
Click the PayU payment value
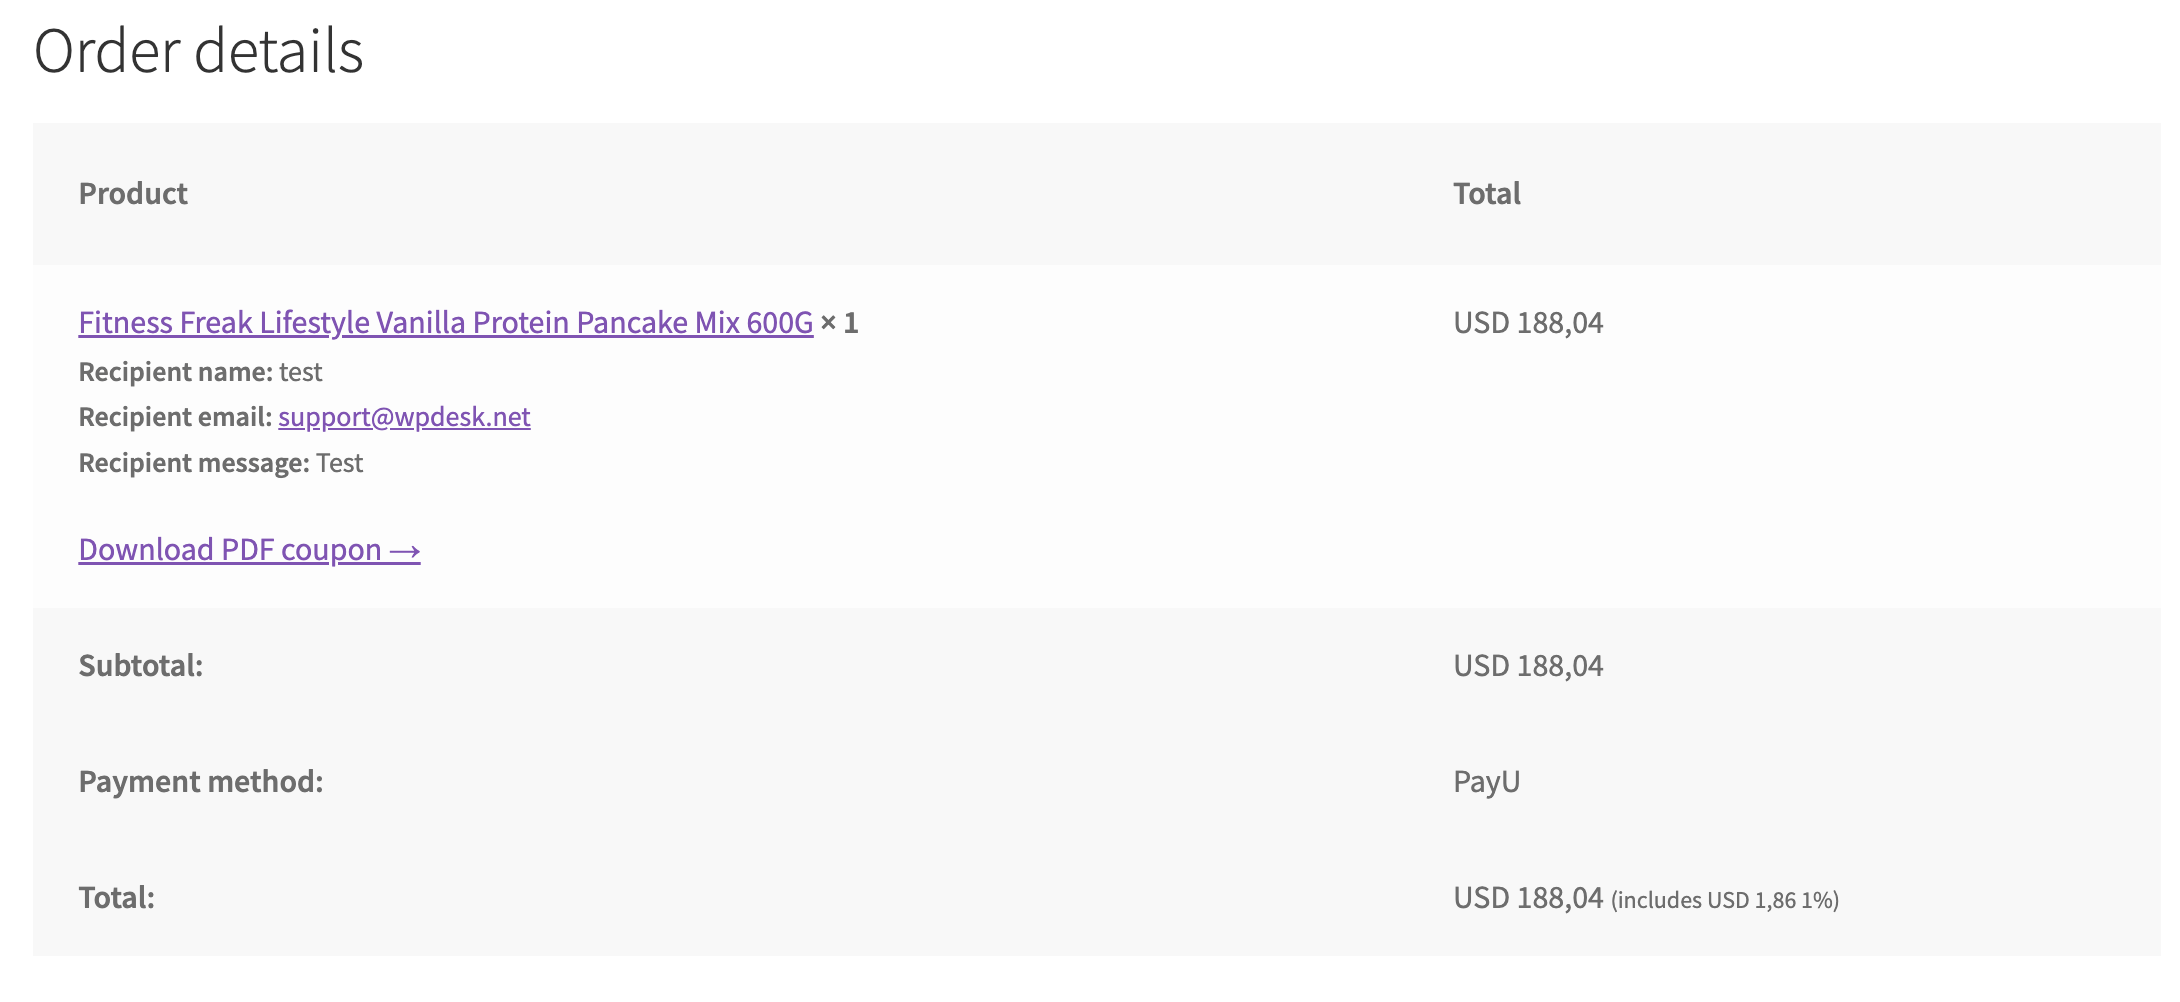coord(1486,781)
